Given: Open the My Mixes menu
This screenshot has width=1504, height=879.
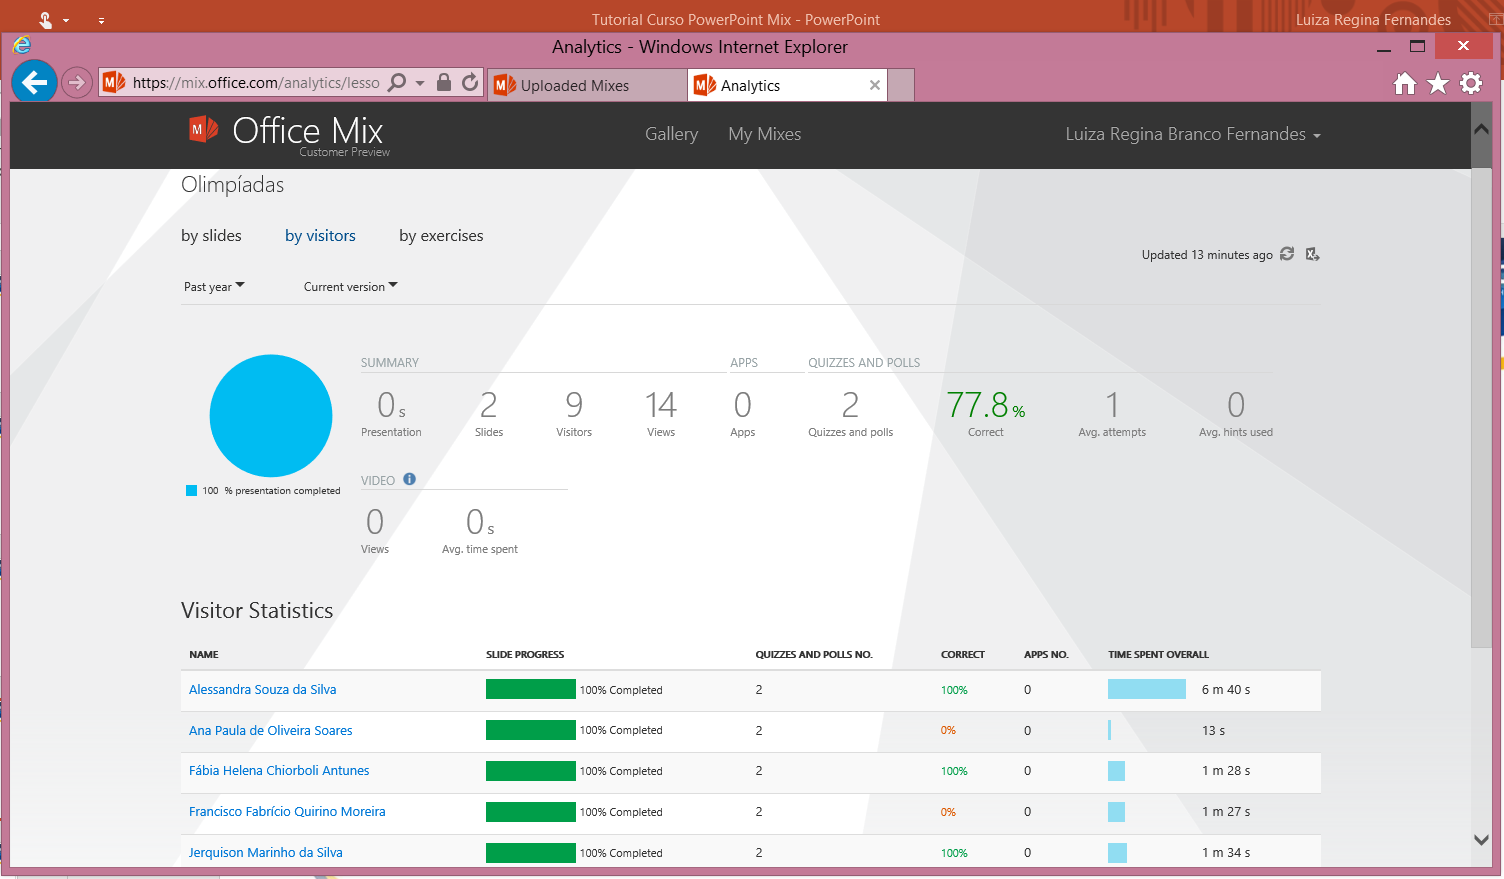Looking at the screenshot, I should 764,134.
